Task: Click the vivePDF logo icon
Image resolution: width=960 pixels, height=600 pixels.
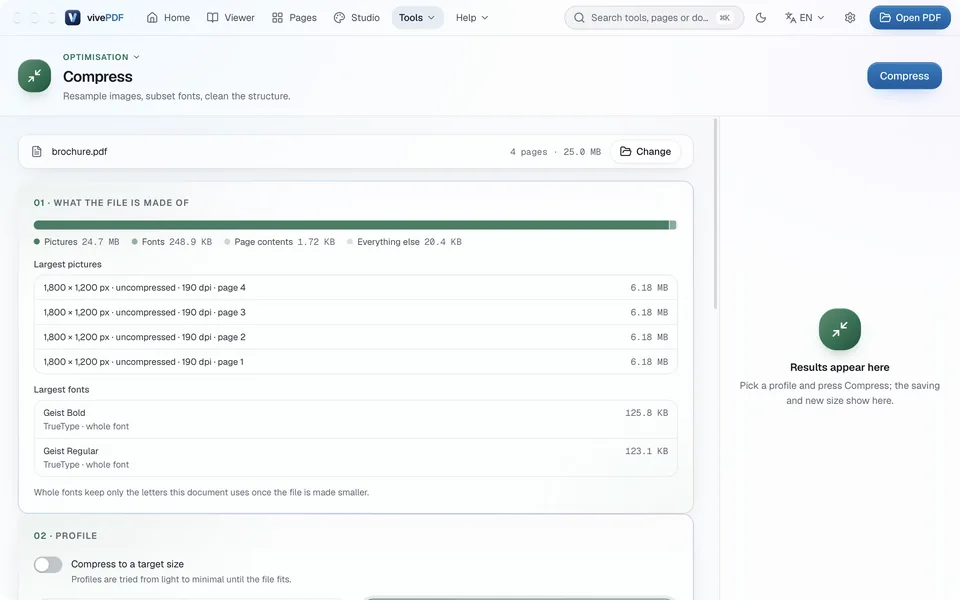Action: [73, 18]
